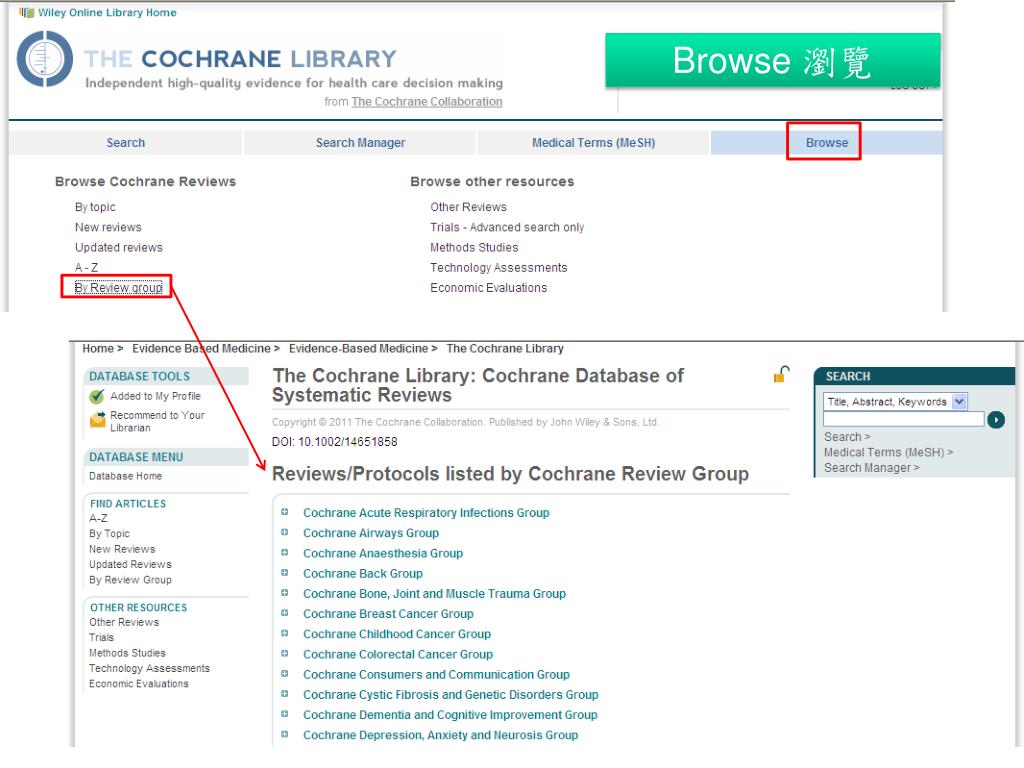
Task: Expand Cochrane Cystic Fibrosis plus icon
Action: tap(285, 694)
